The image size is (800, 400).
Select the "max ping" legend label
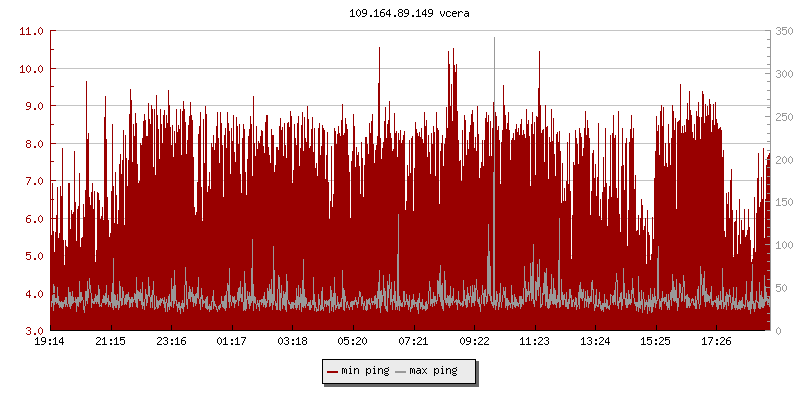[x=433, y=371]
